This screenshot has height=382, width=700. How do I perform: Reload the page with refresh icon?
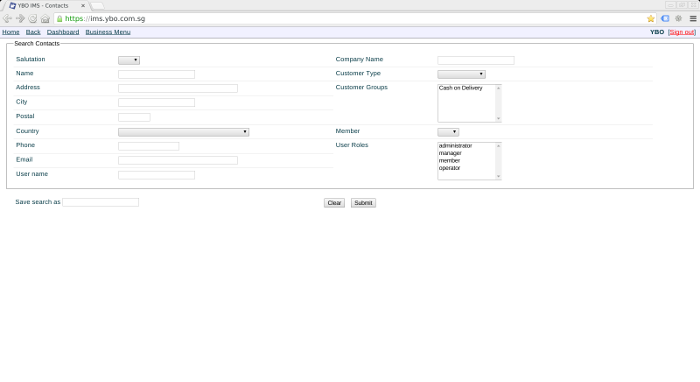[33, 19]
